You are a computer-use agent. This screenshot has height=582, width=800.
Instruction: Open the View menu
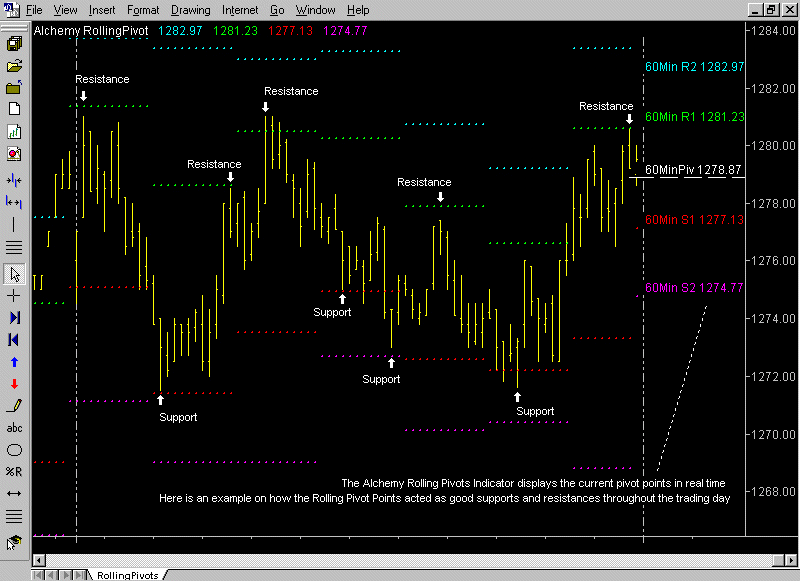tap(65, 10)
